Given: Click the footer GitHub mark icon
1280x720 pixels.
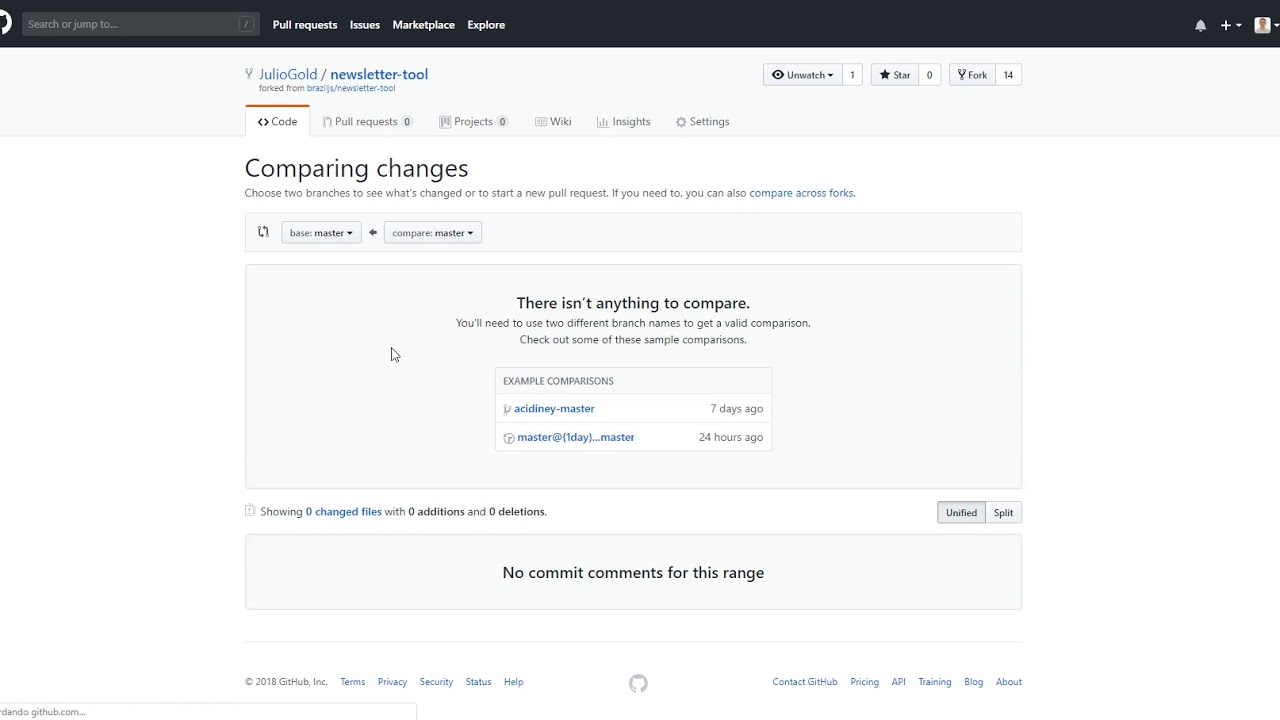Looking at the screenshot, I should [x=638, y=684].
